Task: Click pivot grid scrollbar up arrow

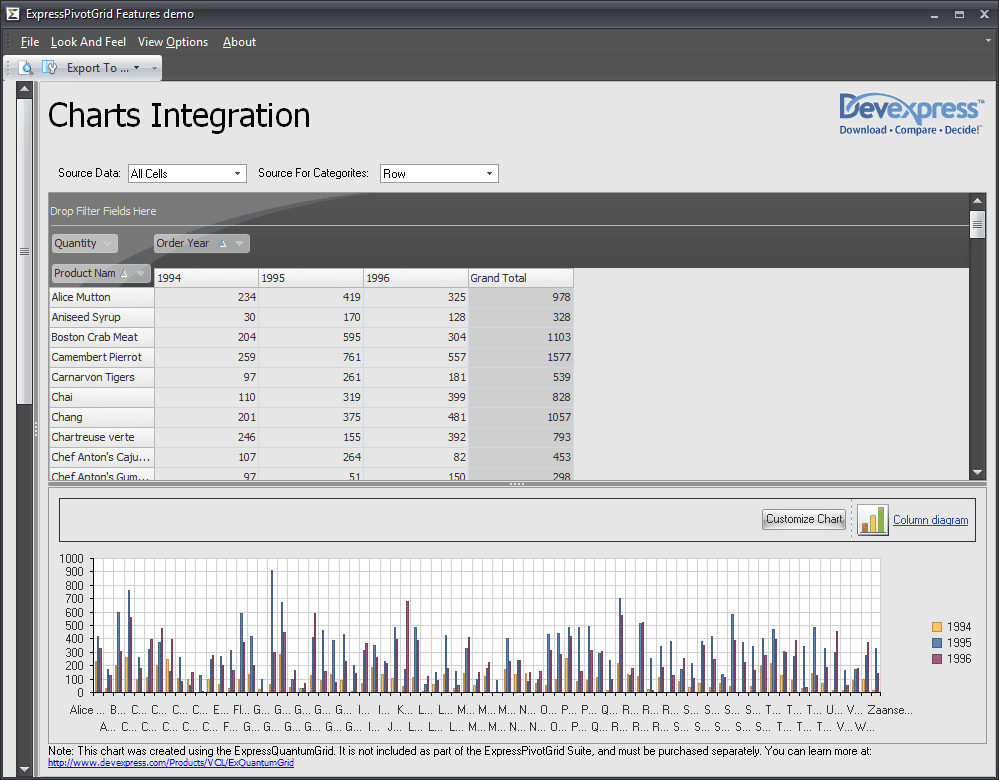Action: pyautogui.click(x=977, y=201)
